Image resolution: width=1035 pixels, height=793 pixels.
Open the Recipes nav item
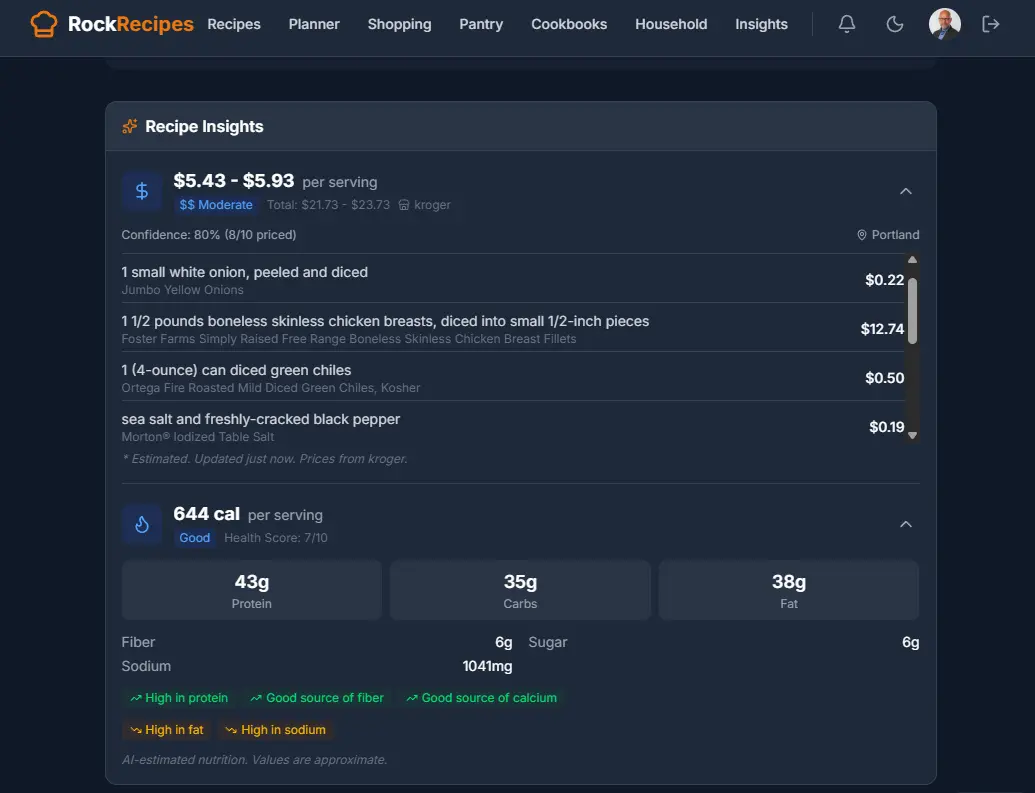(x=234, y=24)
